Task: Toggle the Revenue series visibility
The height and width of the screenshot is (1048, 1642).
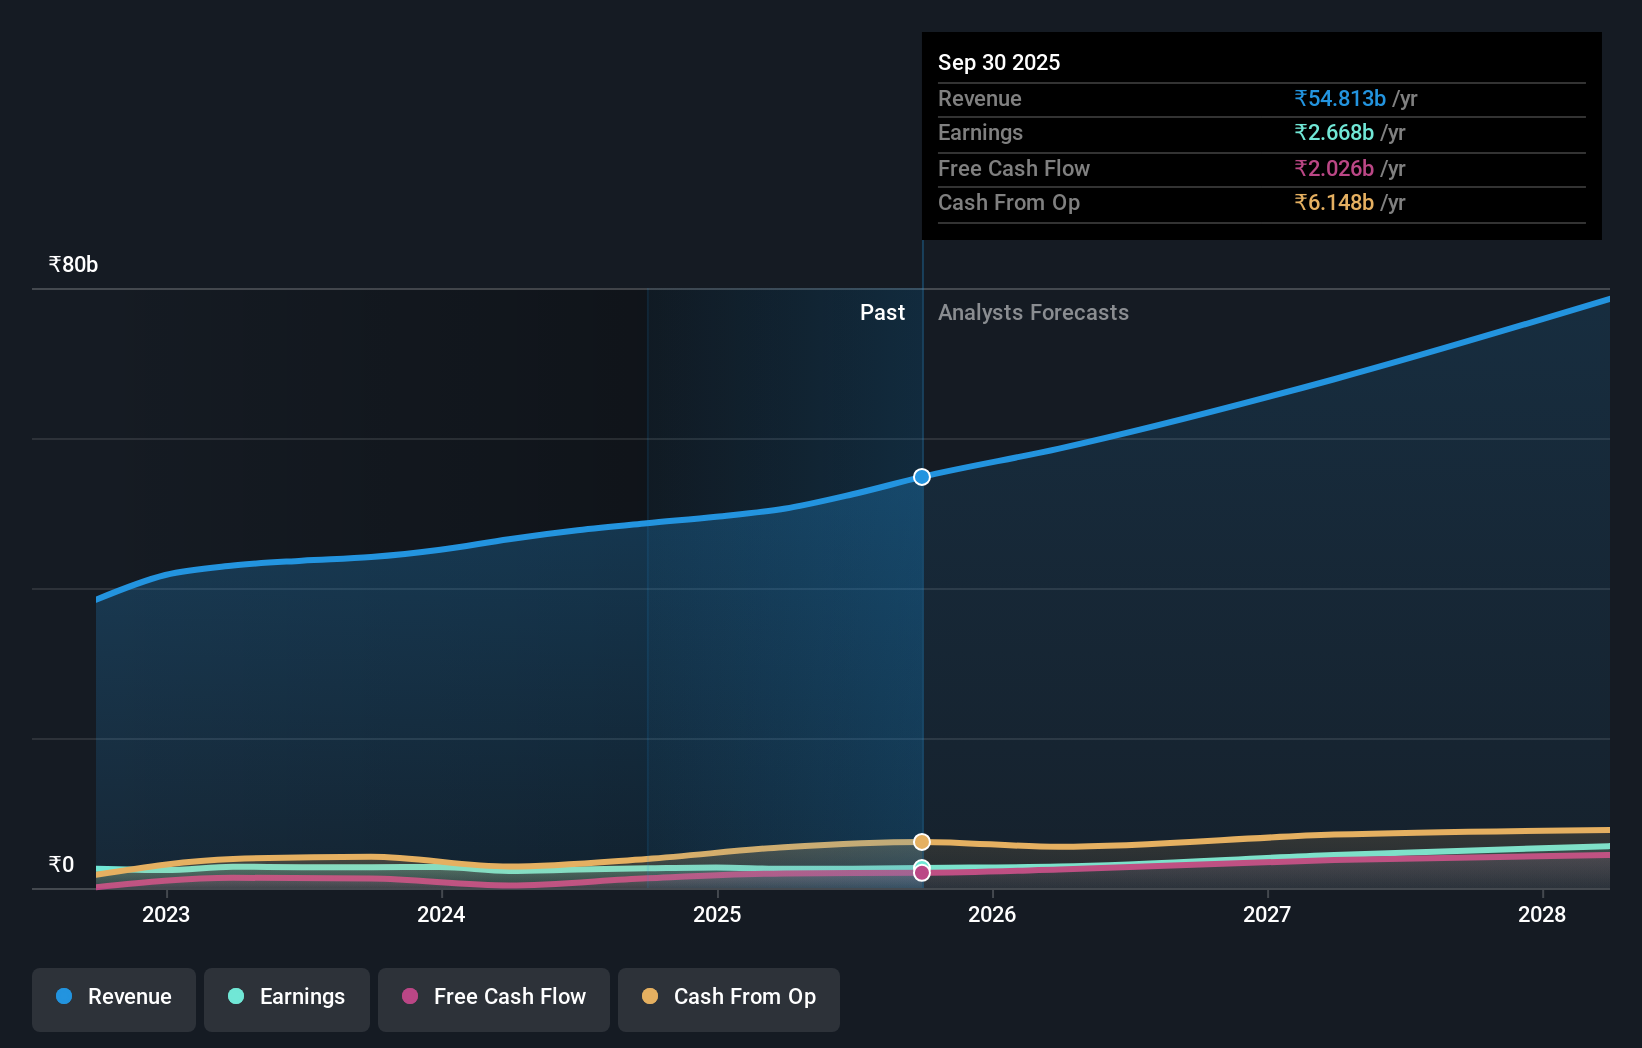Action: (x=113, y=998)
